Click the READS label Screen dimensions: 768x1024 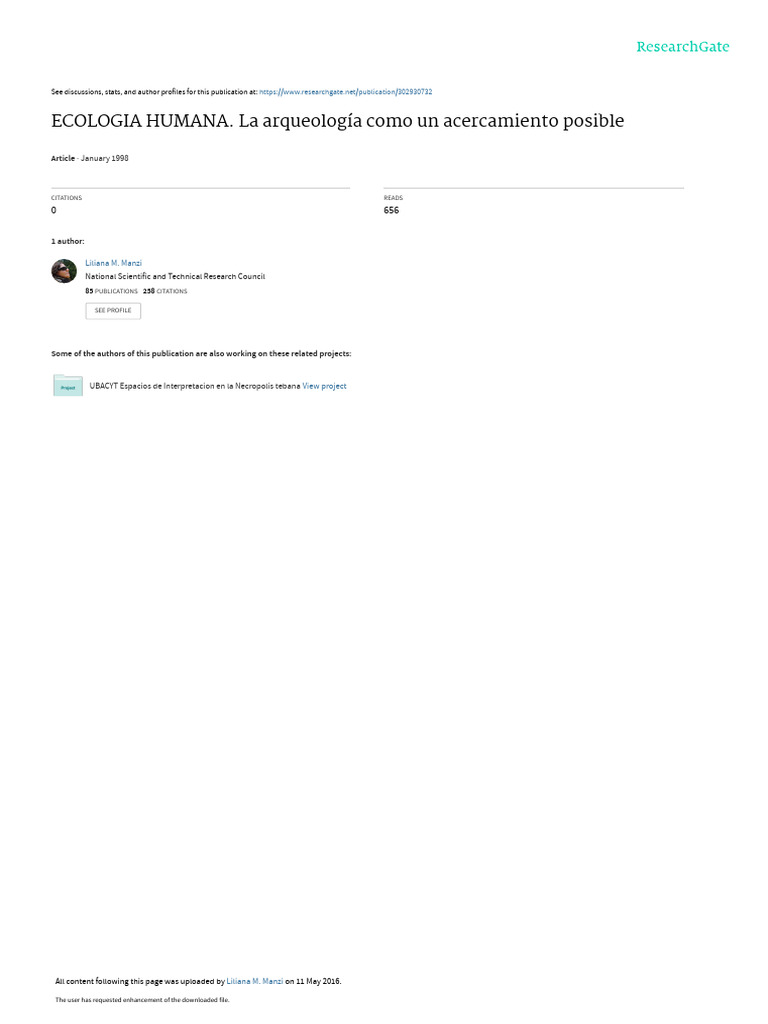click(393, 198)
